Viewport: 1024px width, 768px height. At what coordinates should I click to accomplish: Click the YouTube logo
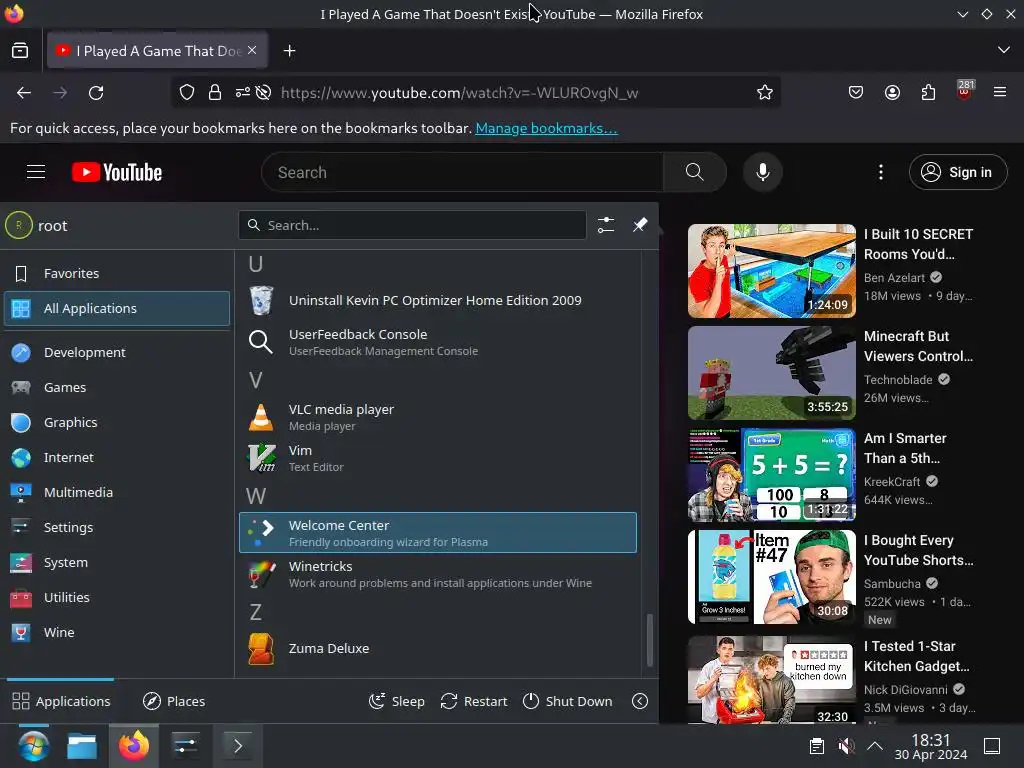117,172
